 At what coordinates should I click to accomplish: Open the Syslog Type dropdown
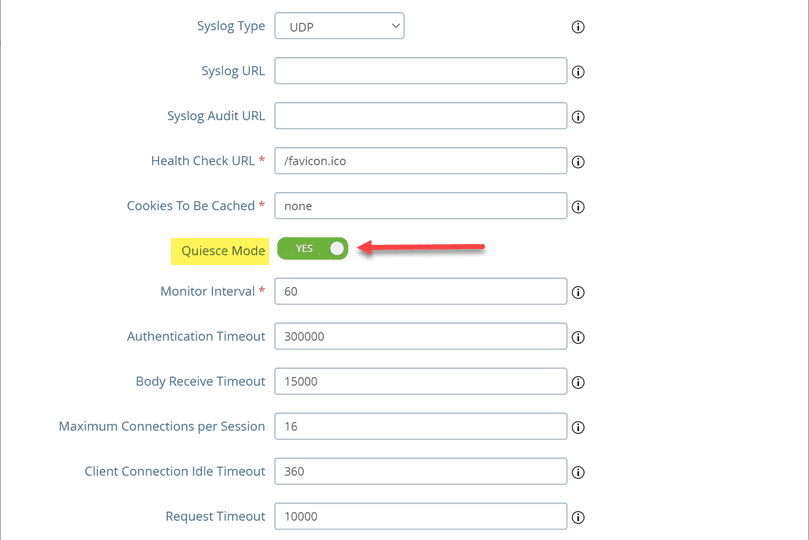(339, 26)
